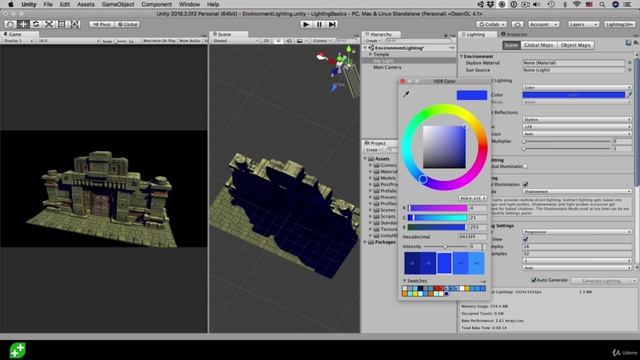This screenshot has height=360, width=640.
Task: Open the Lighting panel settings gear
Action: point(636,42)
